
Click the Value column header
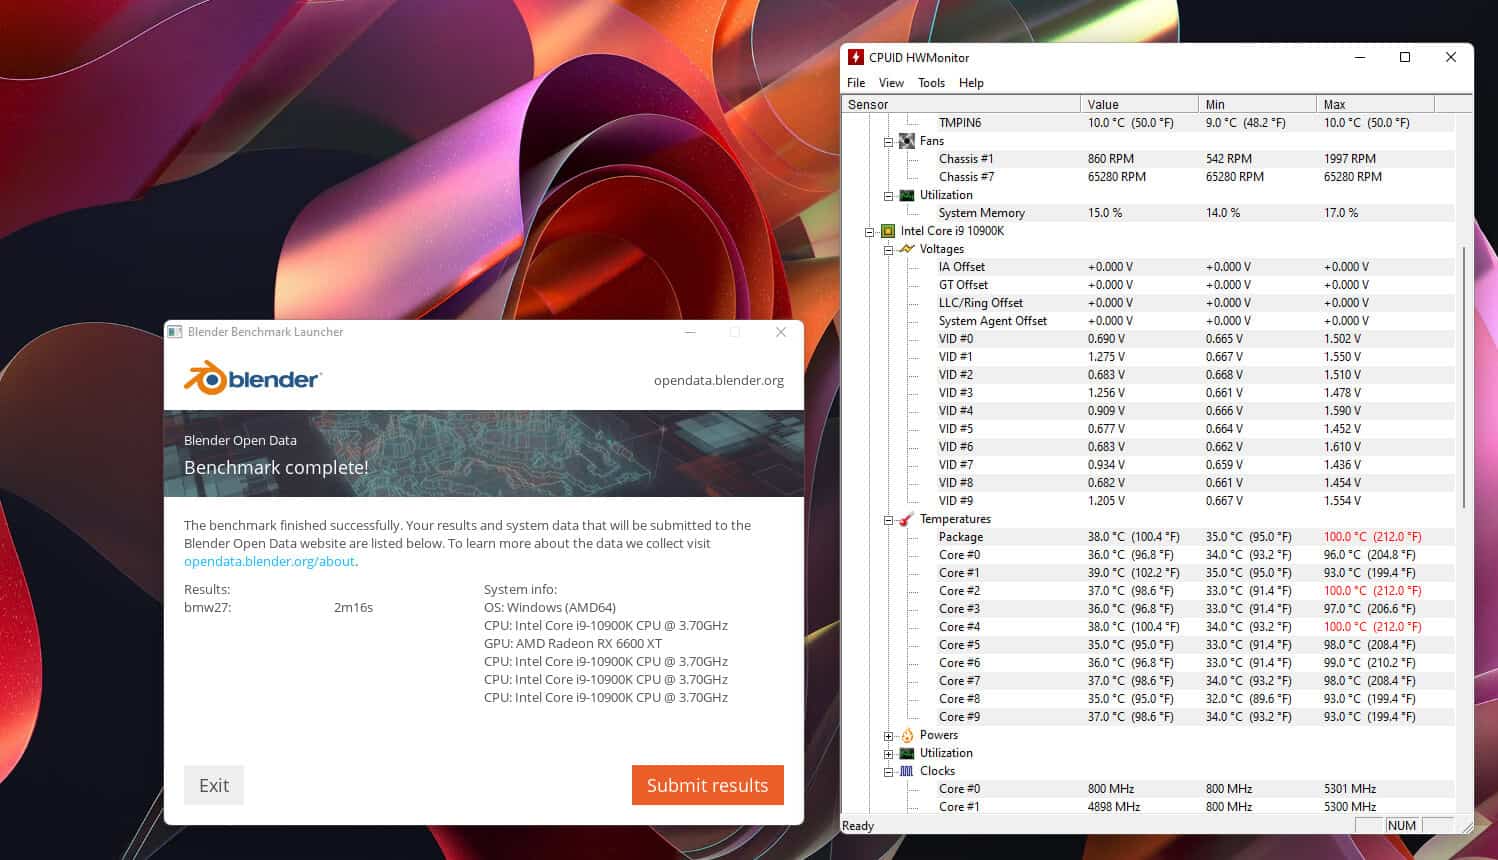1139,104
